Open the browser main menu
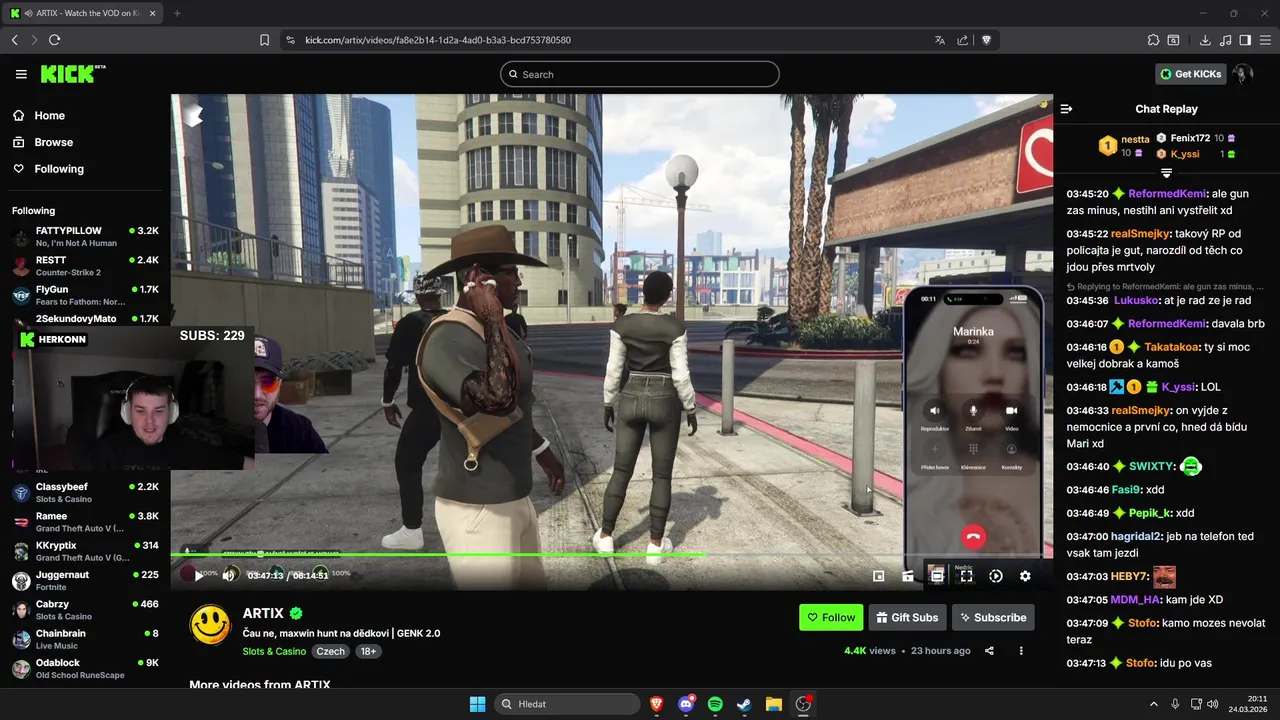 (1266, 40)
